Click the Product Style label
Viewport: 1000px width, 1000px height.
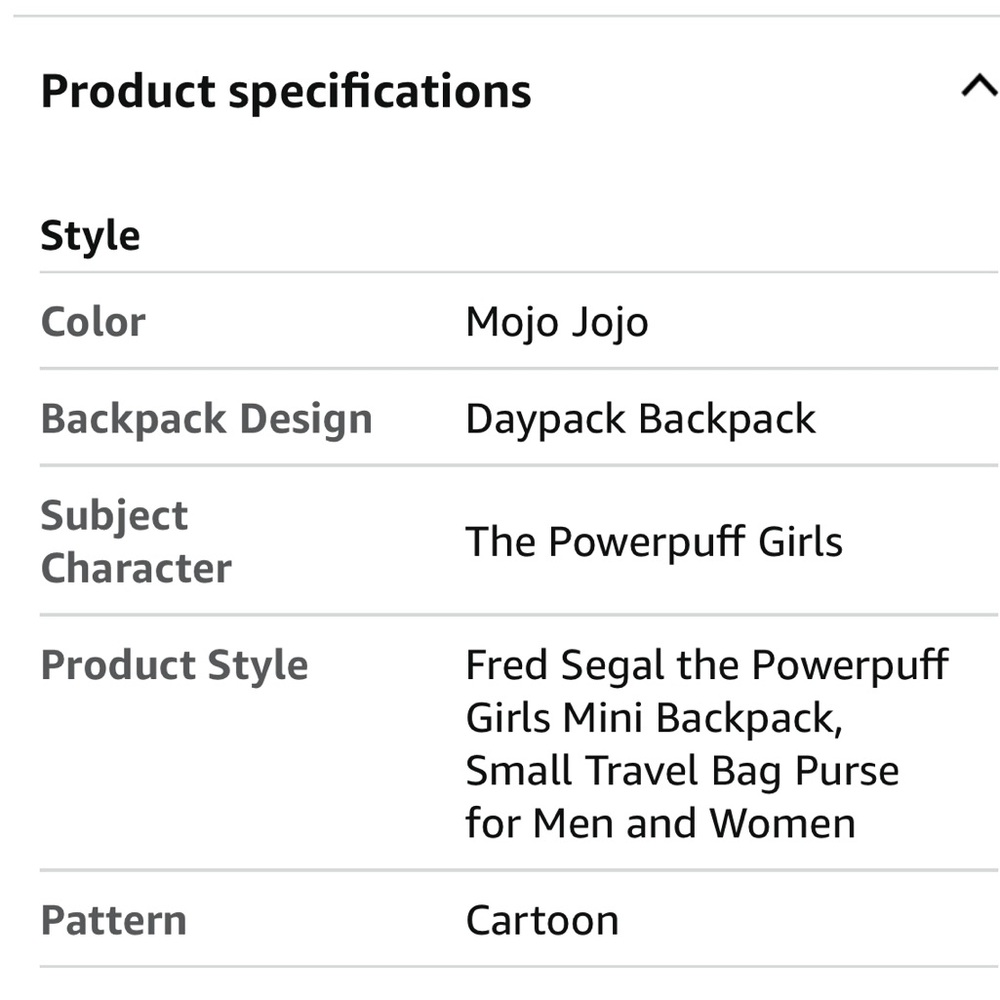coord(174,666)
